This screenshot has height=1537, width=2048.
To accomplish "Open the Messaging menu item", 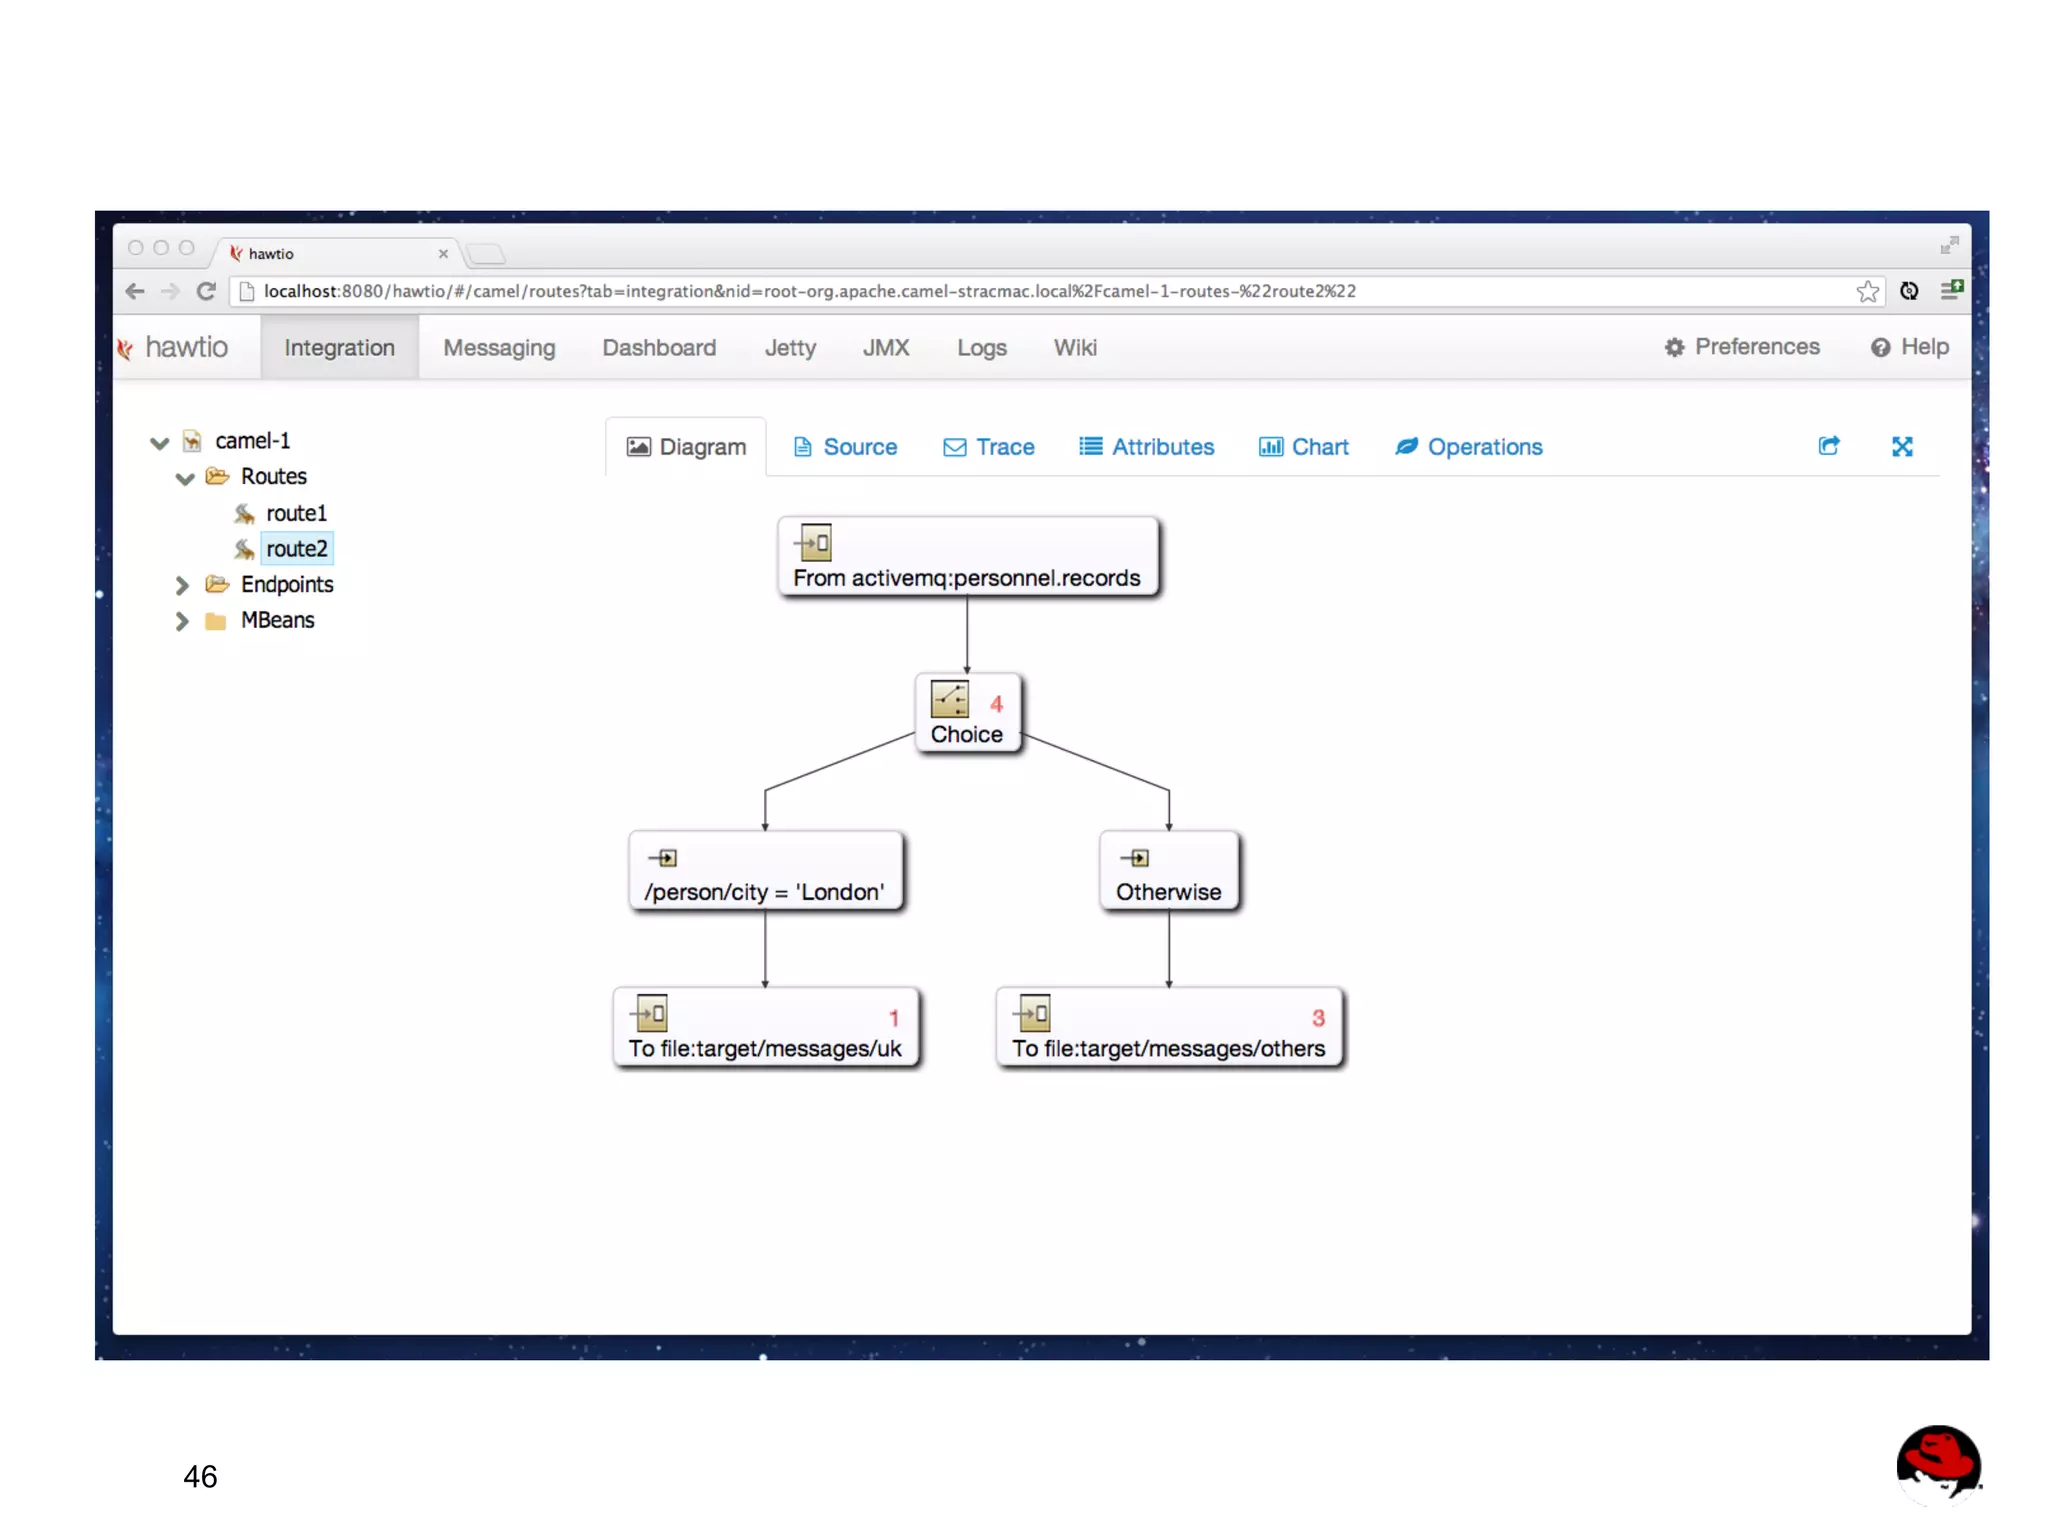I will [x=499, y=348].
